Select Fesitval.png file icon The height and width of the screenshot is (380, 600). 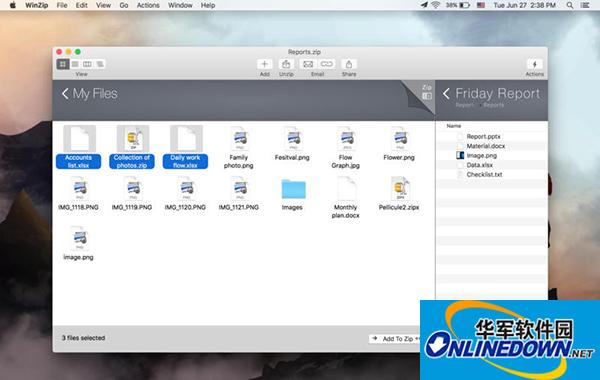(293, 139)
